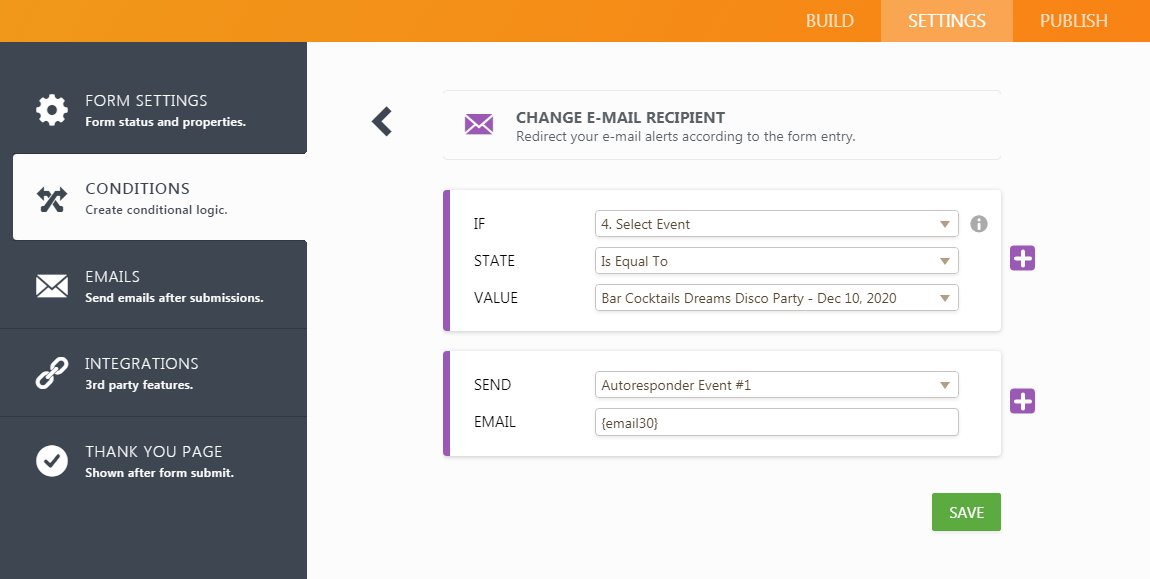Image resolution: width=1150 pixels, height=579 pixels.
Task: Select the SETTINGS tab
Action: pos(946,21)
